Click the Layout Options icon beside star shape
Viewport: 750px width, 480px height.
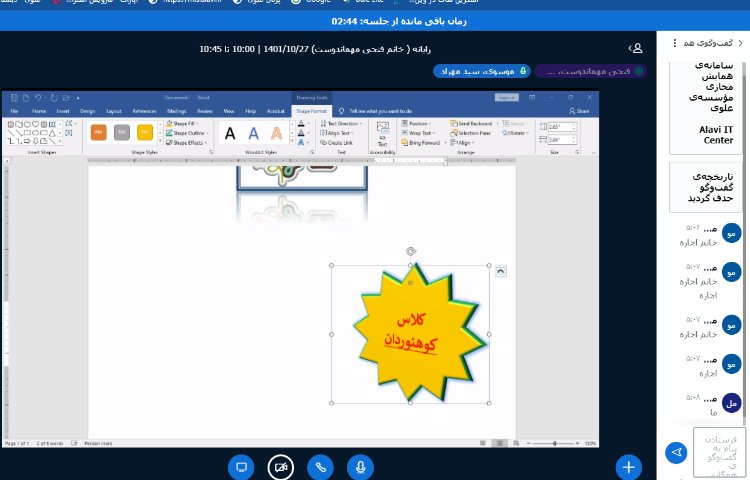click(x=500, y=272)
